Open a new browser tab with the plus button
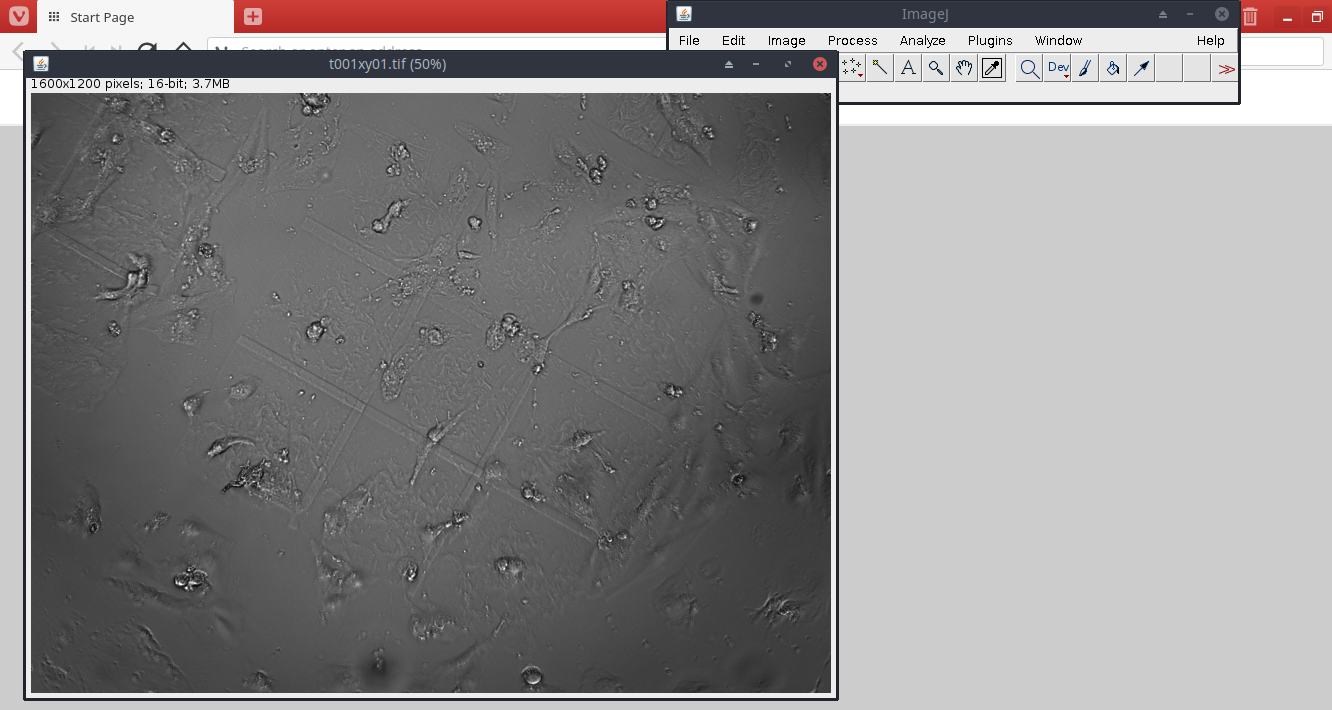 (251, 16)
